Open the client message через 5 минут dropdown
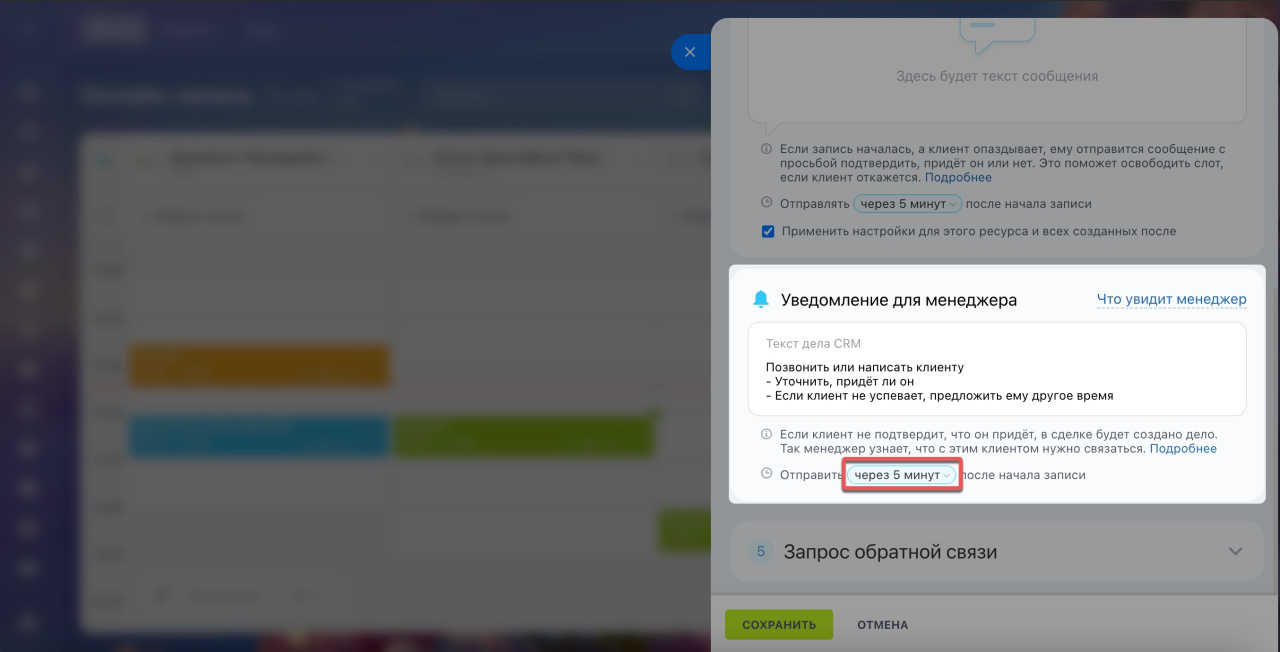 pos(907,204)
